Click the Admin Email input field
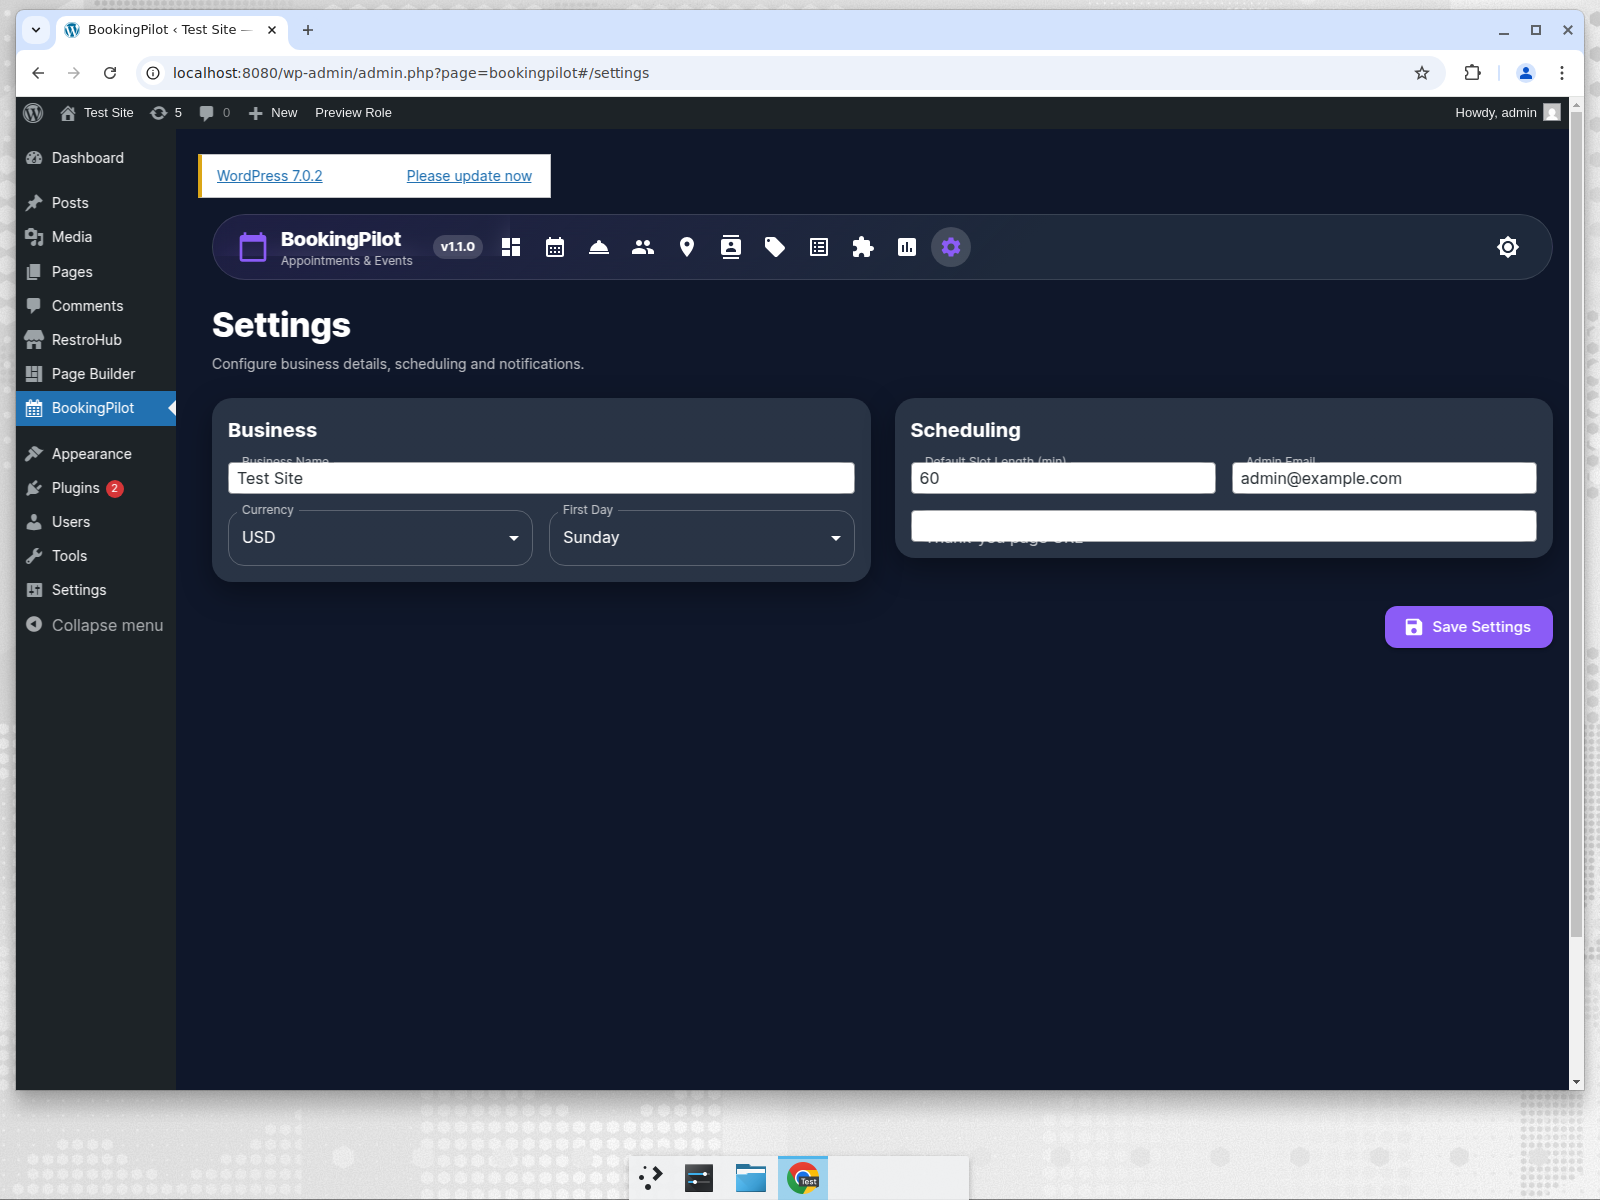Image resolution: width=1600 pixels, height=1200 pixels. 1384,478
